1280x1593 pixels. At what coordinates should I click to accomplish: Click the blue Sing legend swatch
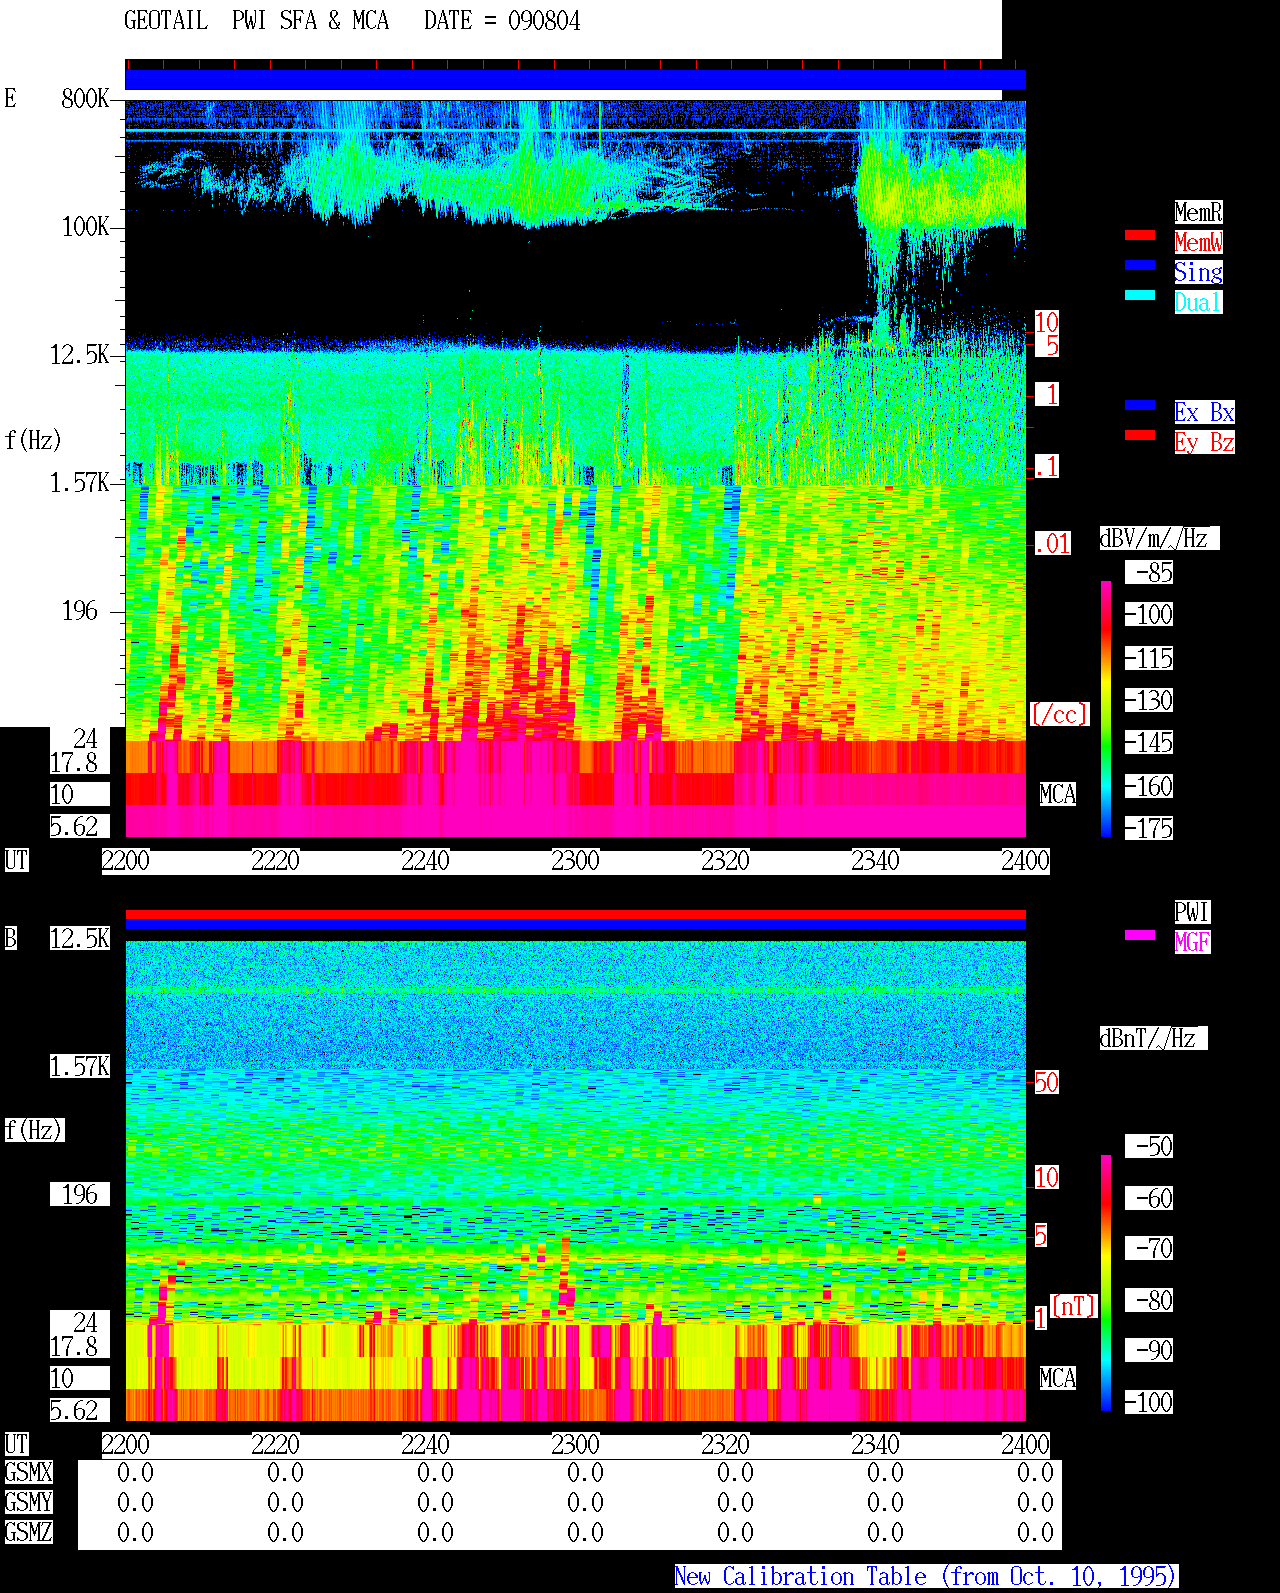(1140, 265)
